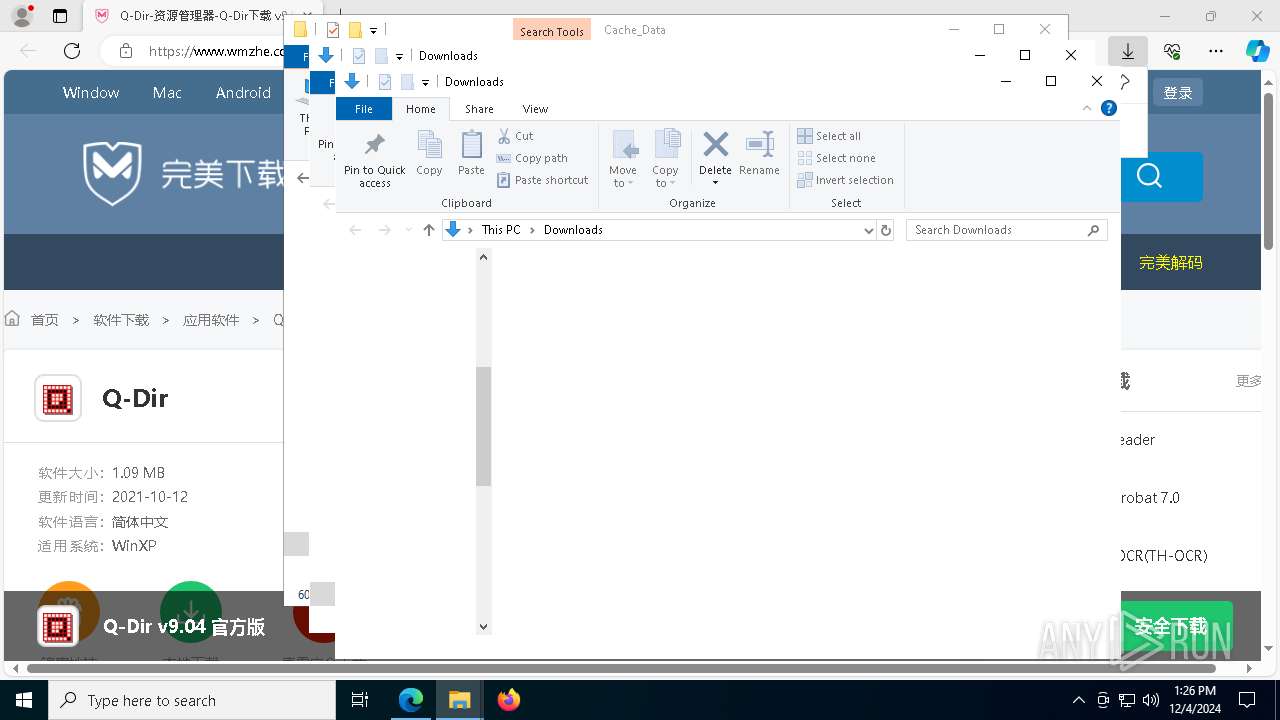This screenshot has height=720, width=1280.
Task: Click the back navigation arrow in Explorer
Action: tap(355, 230)
